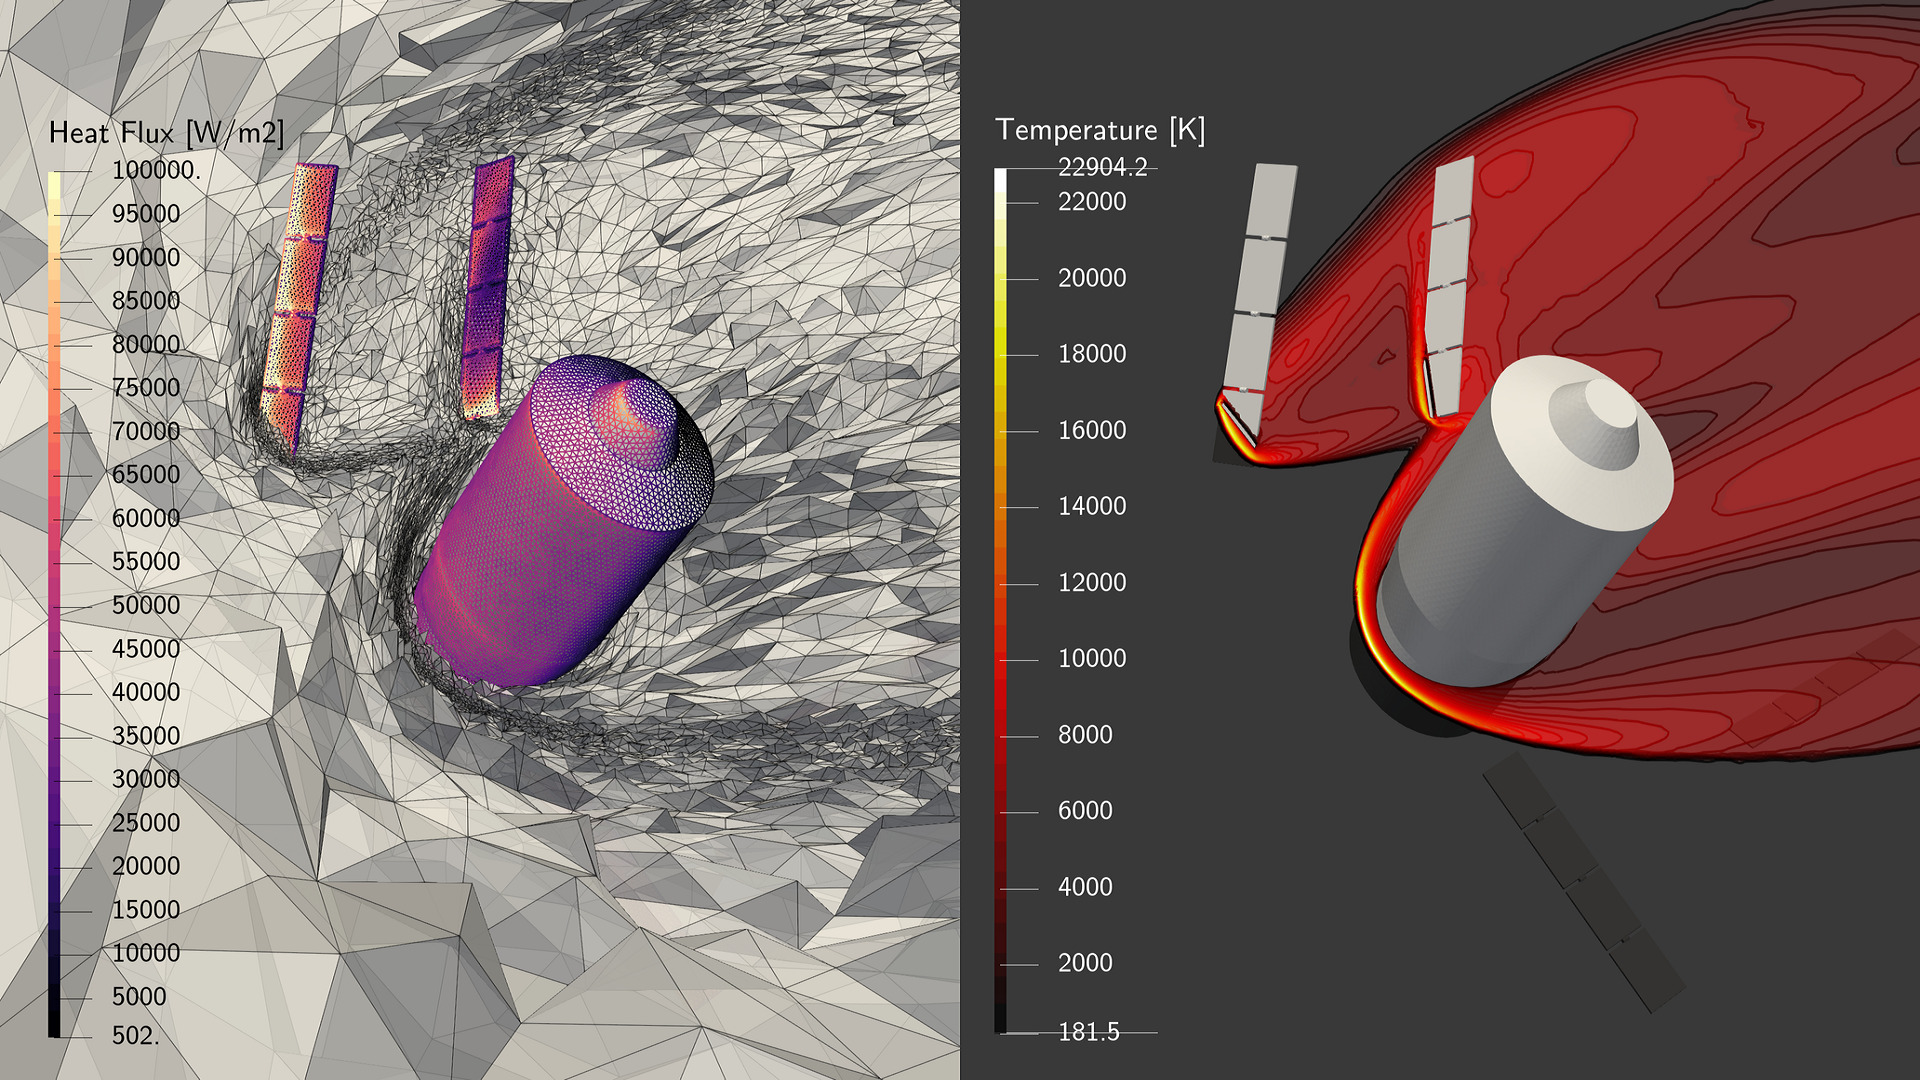This screenshot has width=1920, height=1080.
Task: Click the right heat-flux solar panel
Action: point(488,290)
